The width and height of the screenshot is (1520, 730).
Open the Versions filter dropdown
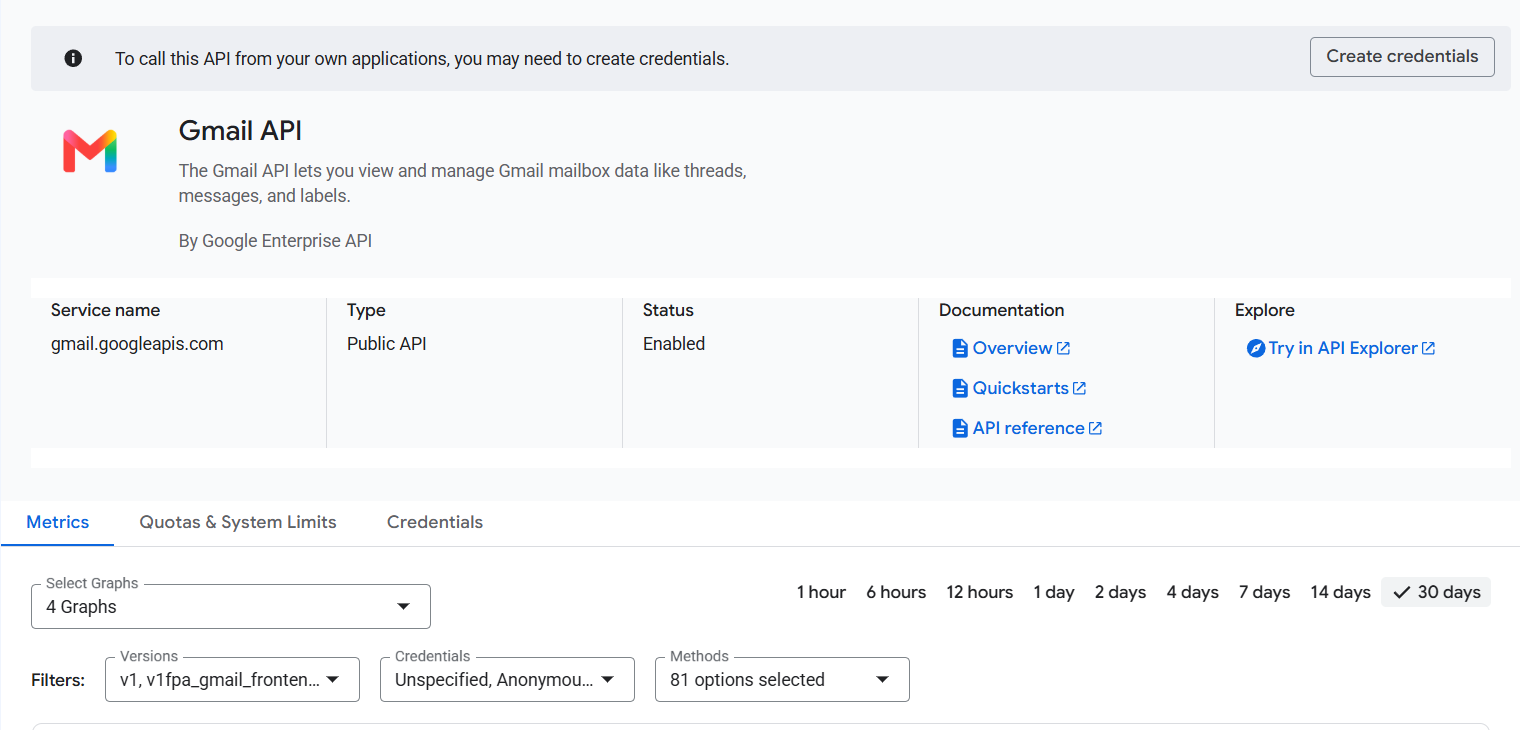(x=232, y=679)
